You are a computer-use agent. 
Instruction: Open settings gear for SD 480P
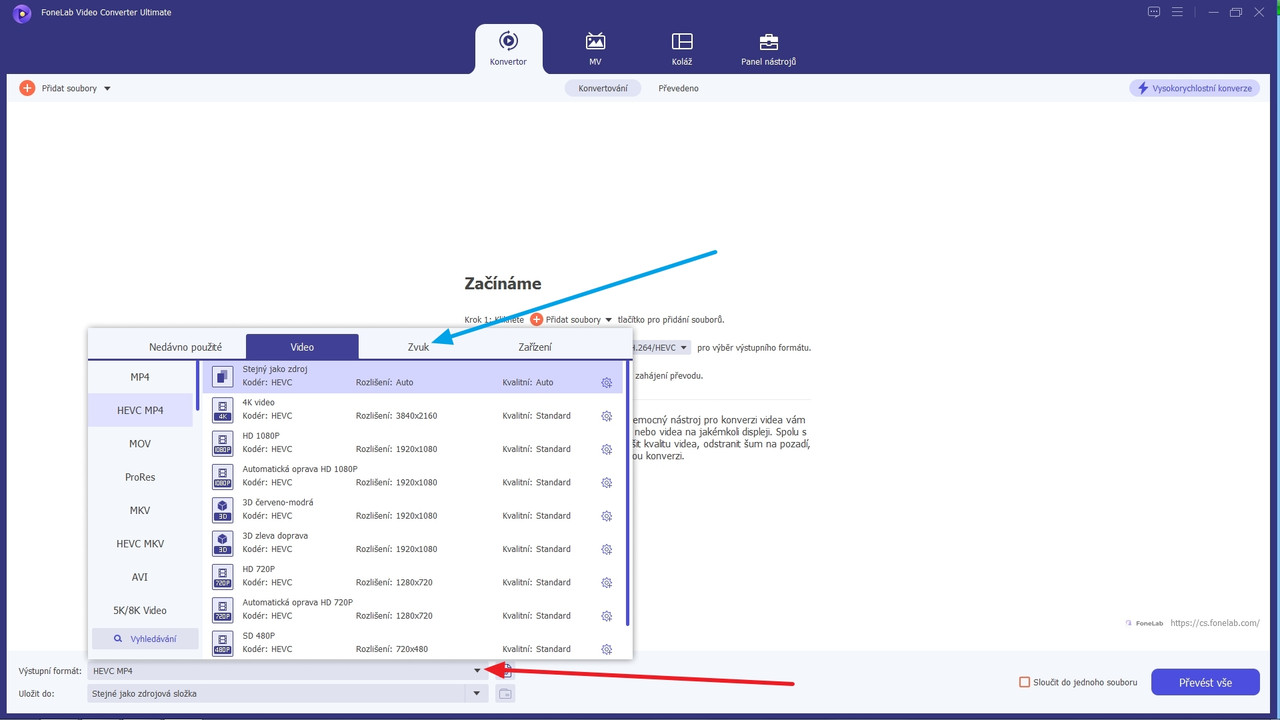point(606,649)
